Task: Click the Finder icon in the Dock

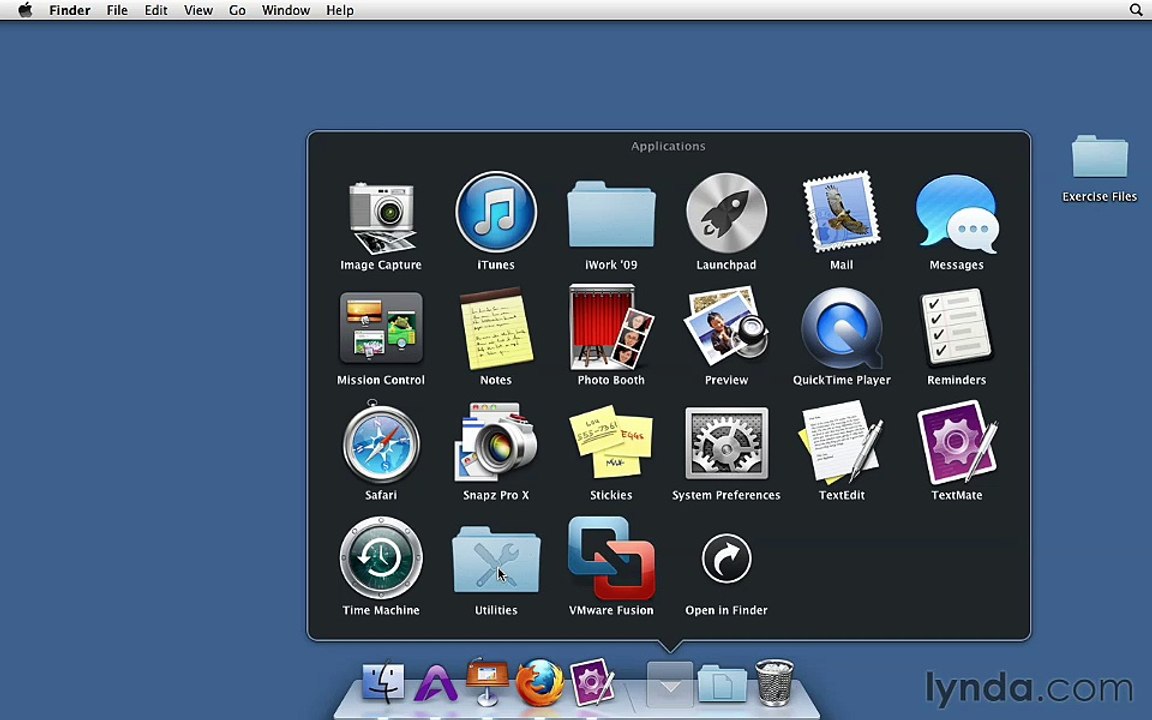Action: (x=383, y=682)
